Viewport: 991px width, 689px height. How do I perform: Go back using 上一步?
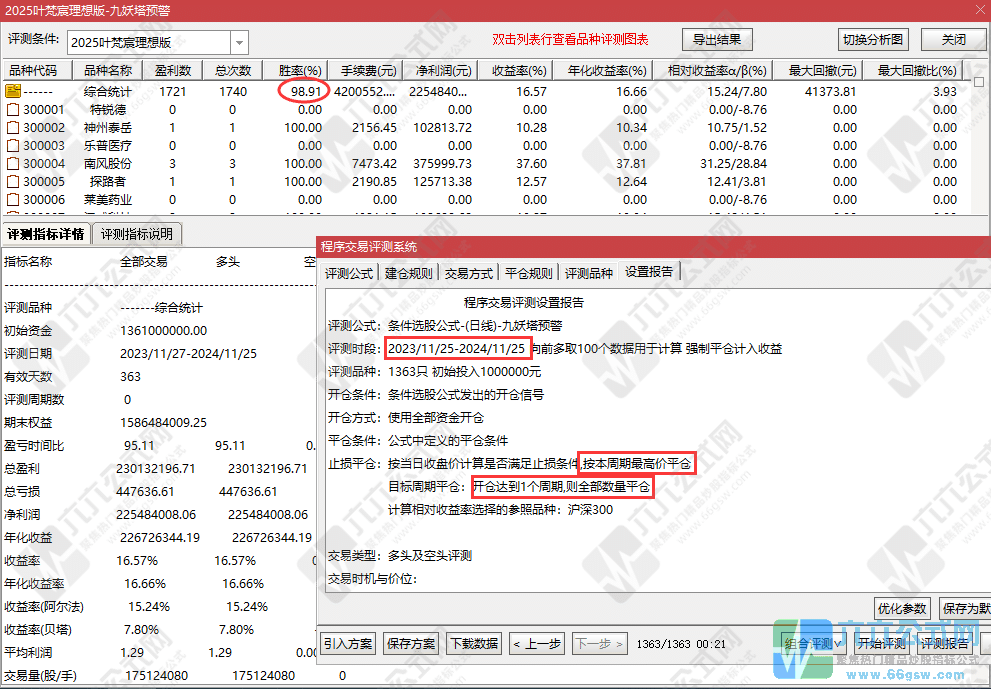click(535, 644)
